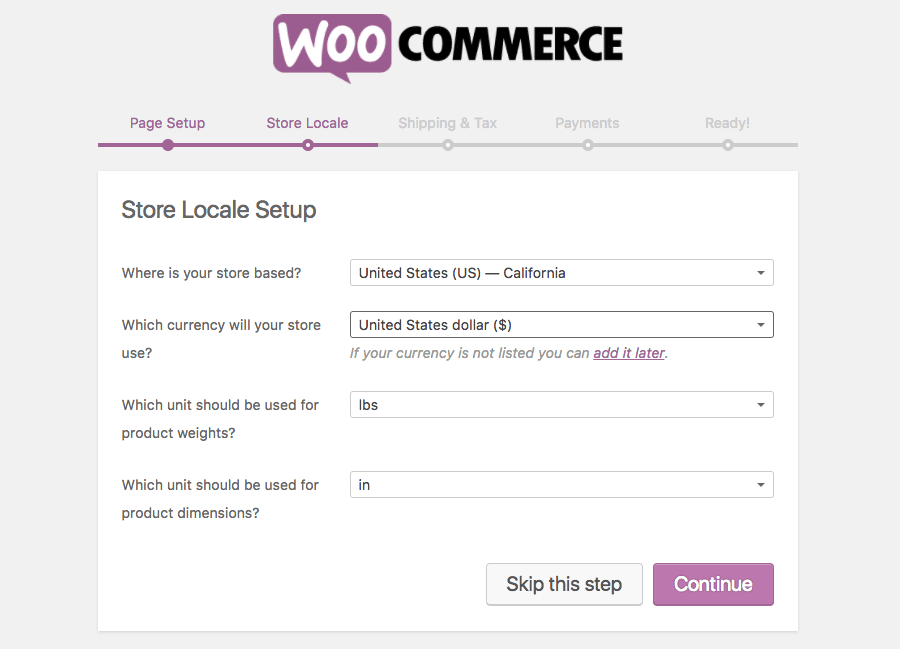Click the WooCommerce logo
The width and height of the screenshot is (900, 649).
point(448,48)
